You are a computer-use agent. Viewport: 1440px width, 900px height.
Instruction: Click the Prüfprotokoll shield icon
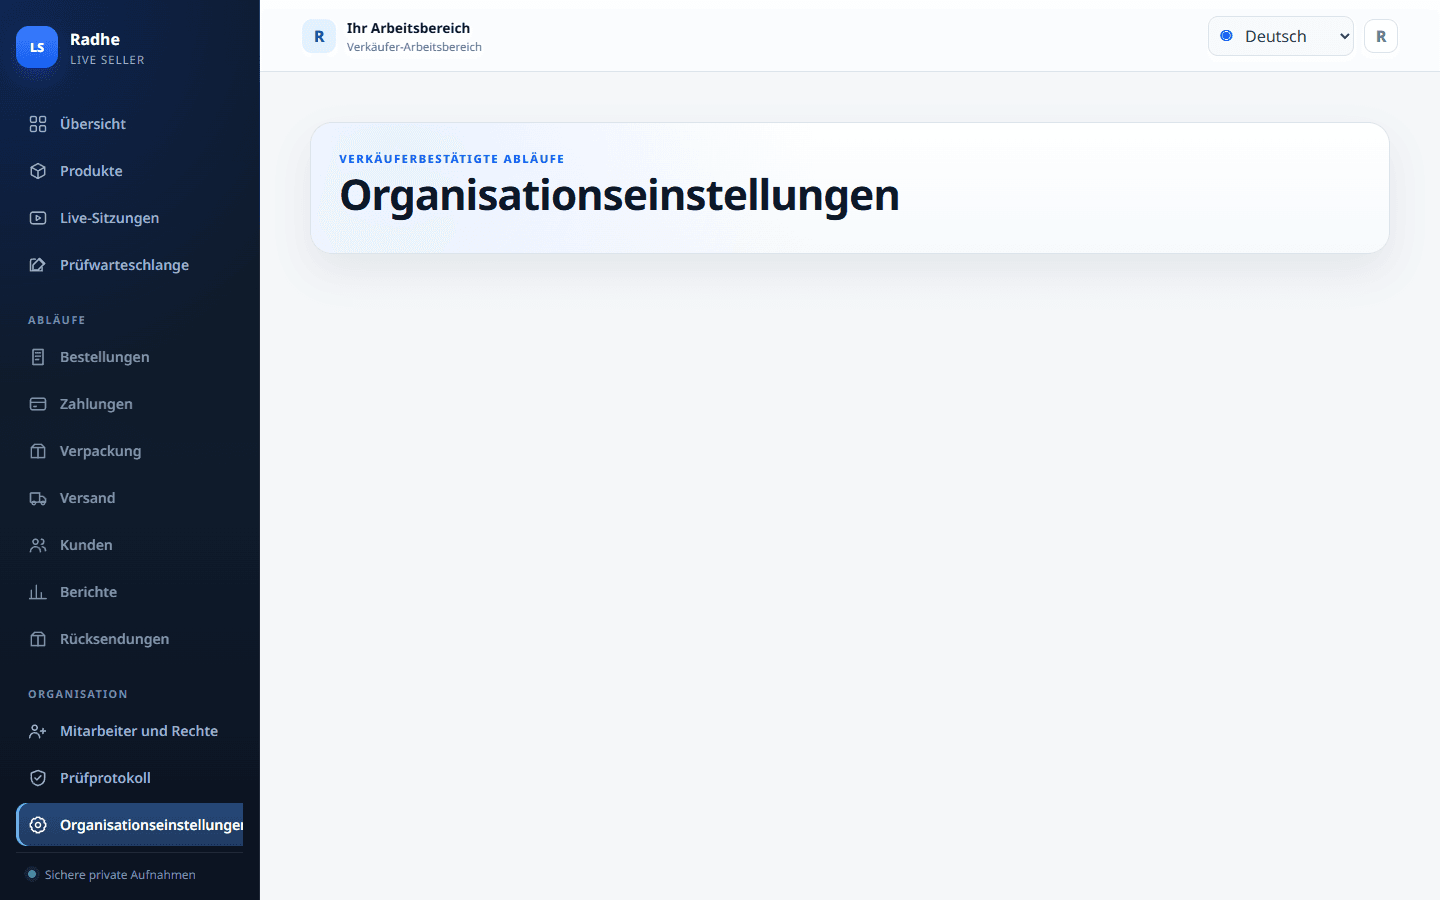(x=38, y=778)
